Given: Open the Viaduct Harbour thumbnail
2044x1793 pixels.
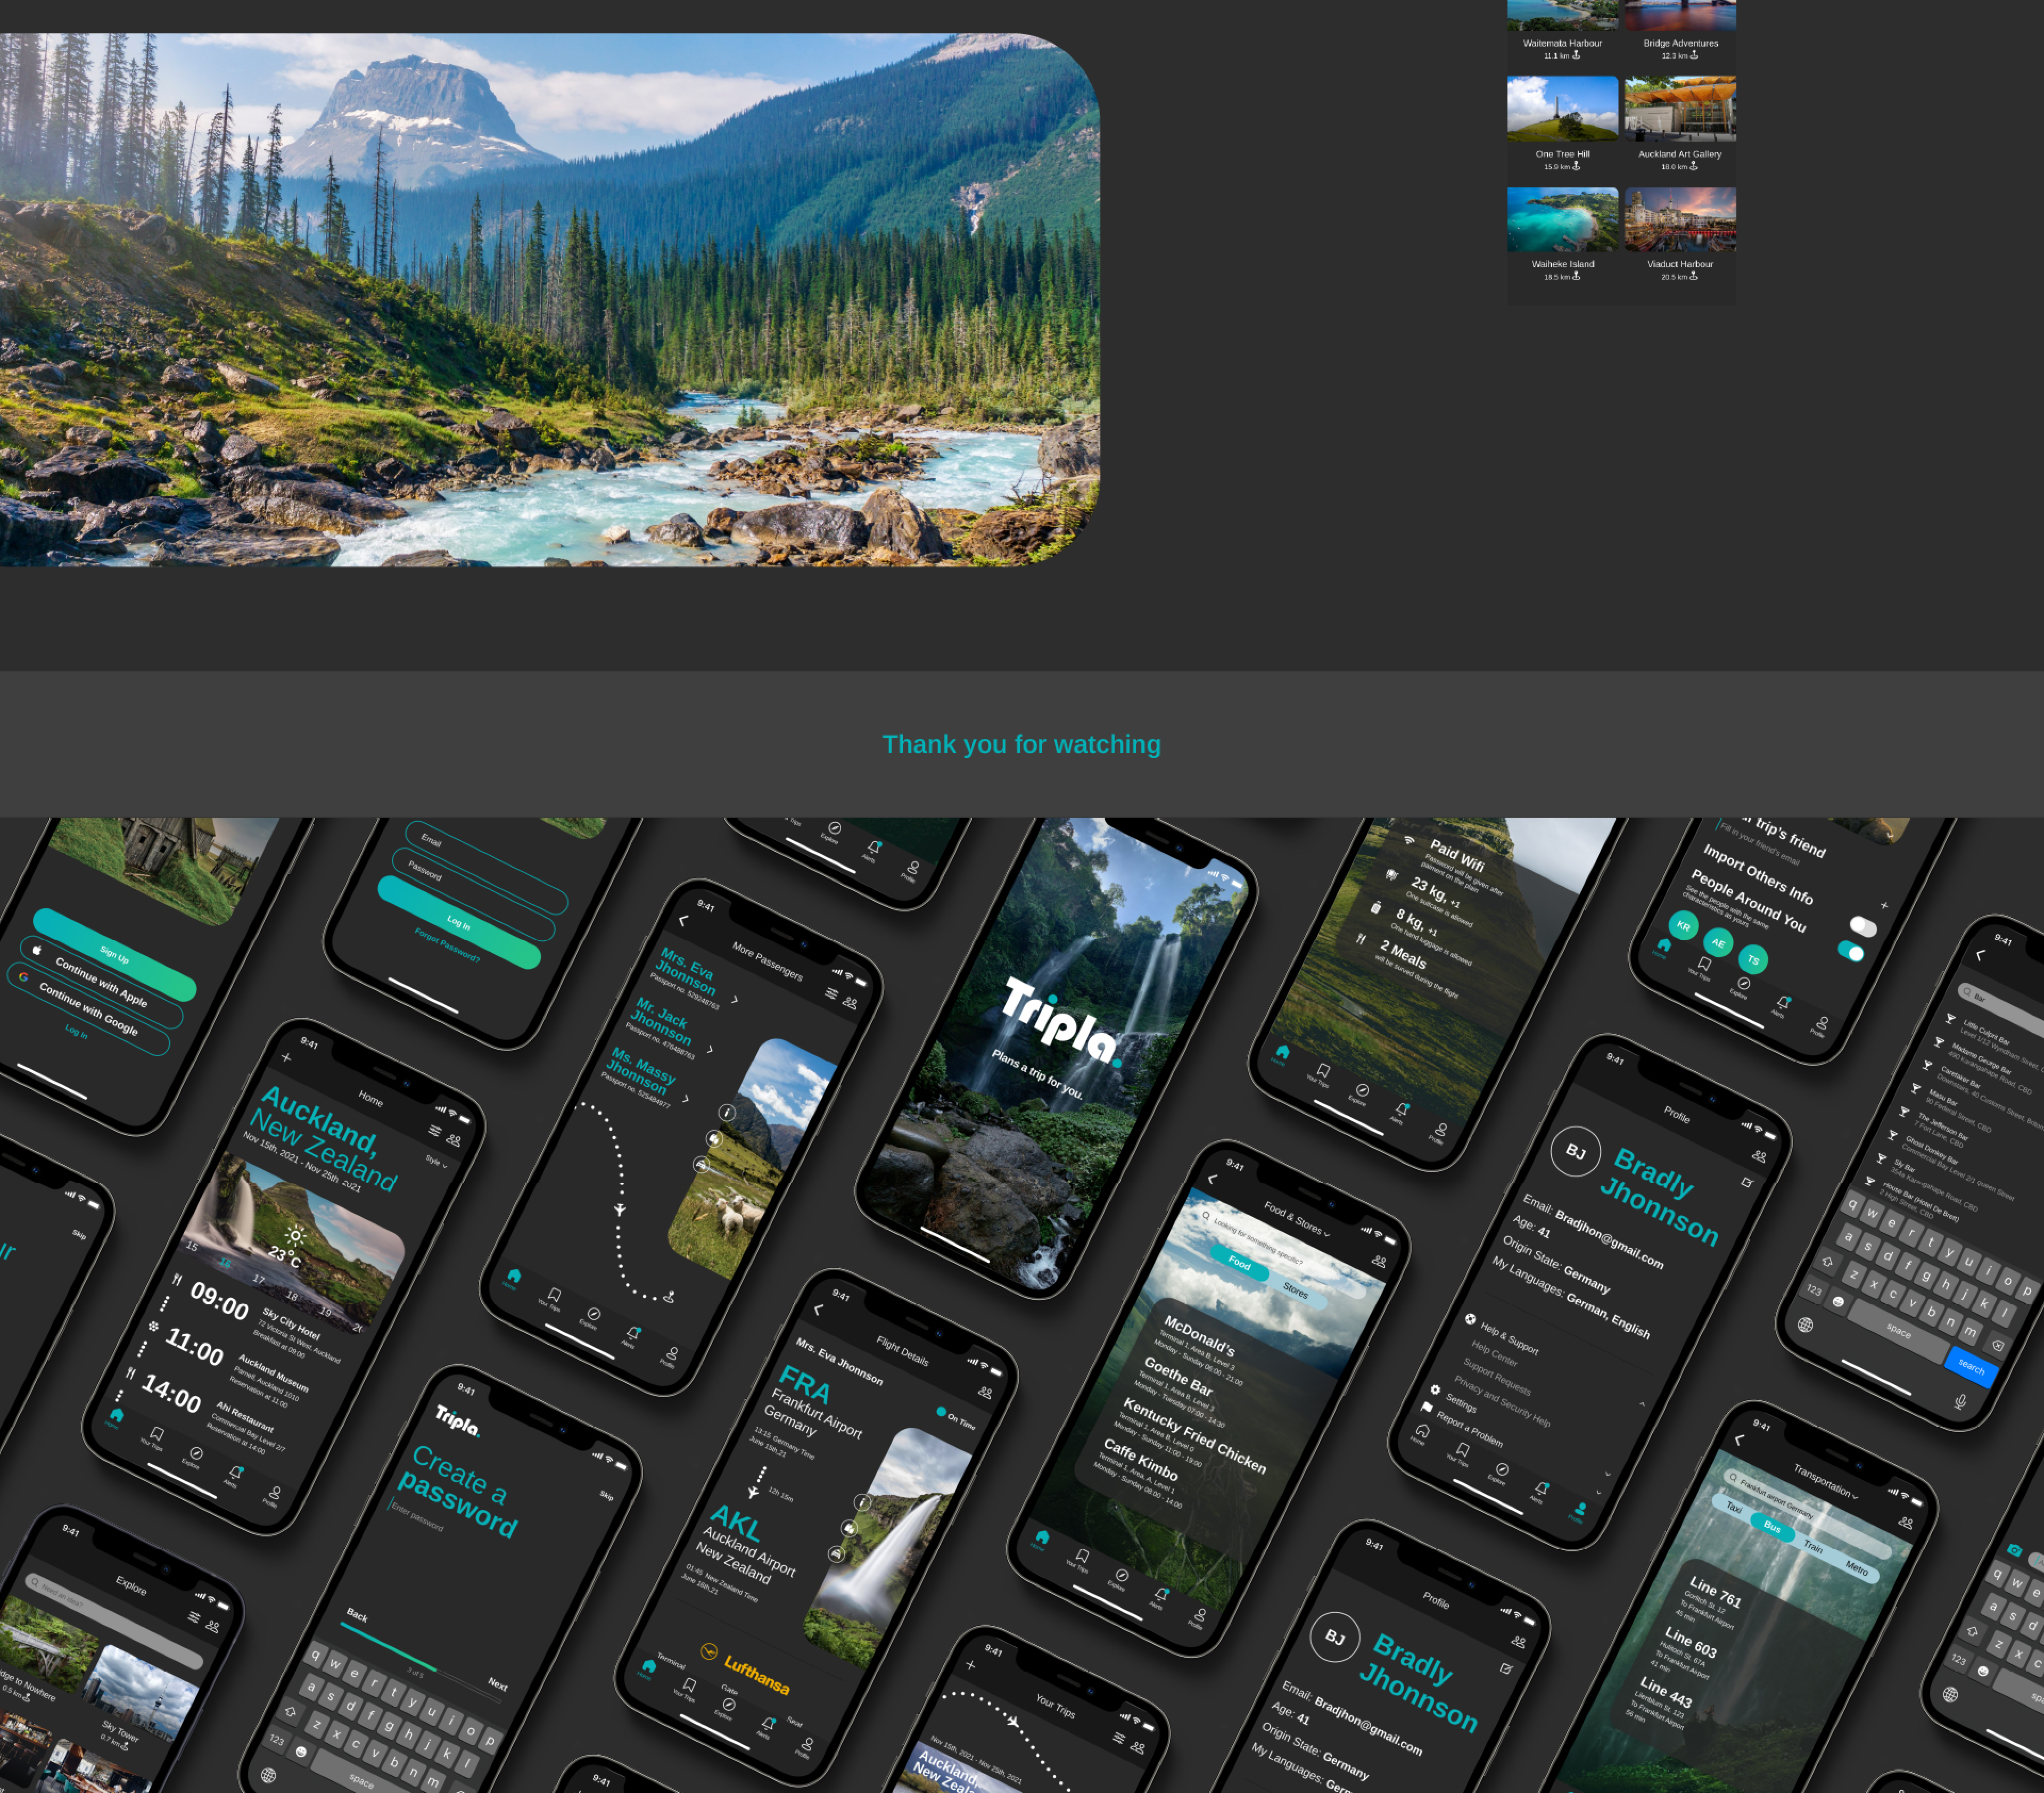Looking at the screenshot, I should click(x=1680, y=219).
